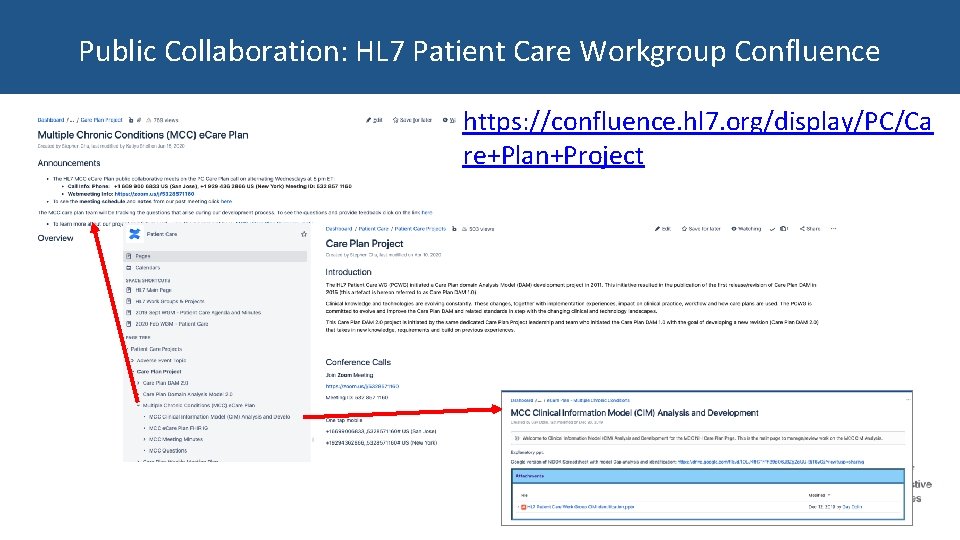Click Dashboard breadcrumb on MCC eCare Plan page
Image resolution: width=960 pixels, height=540 pixels.
(x=51, y=120)
